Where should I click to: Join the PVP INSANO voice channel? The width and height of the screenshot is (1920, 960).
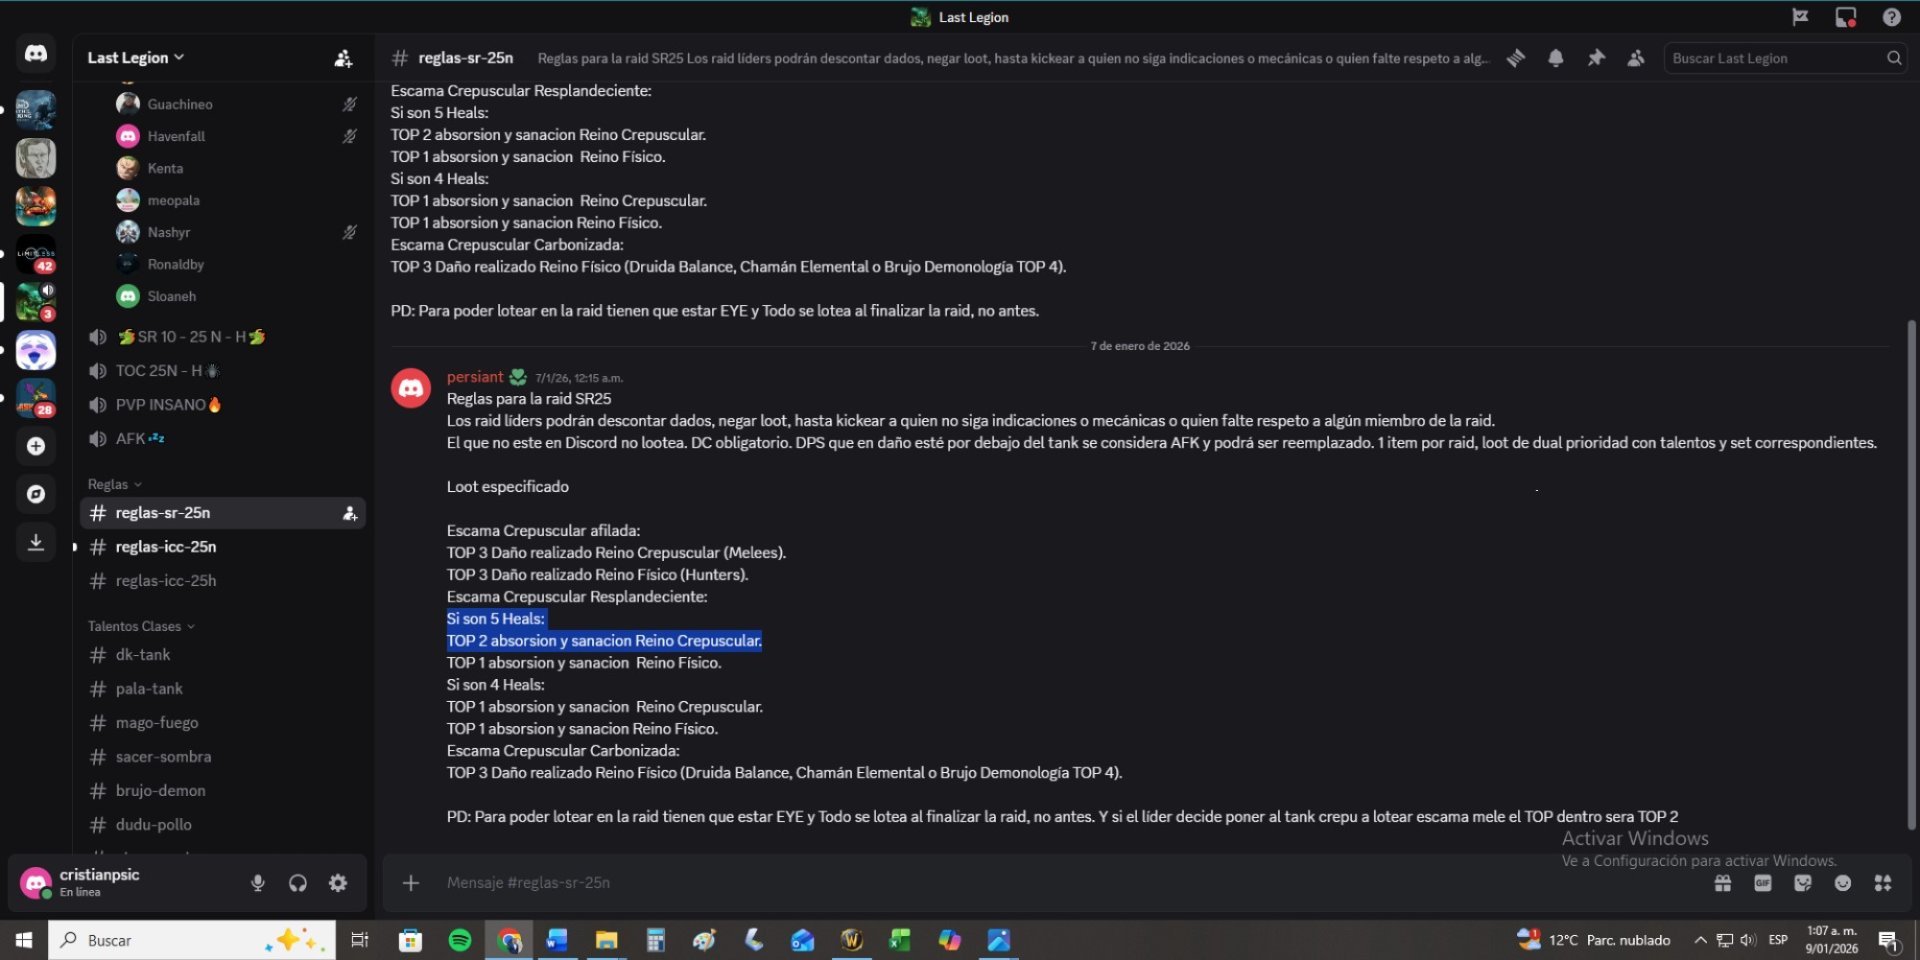click(x=160, y=405)
